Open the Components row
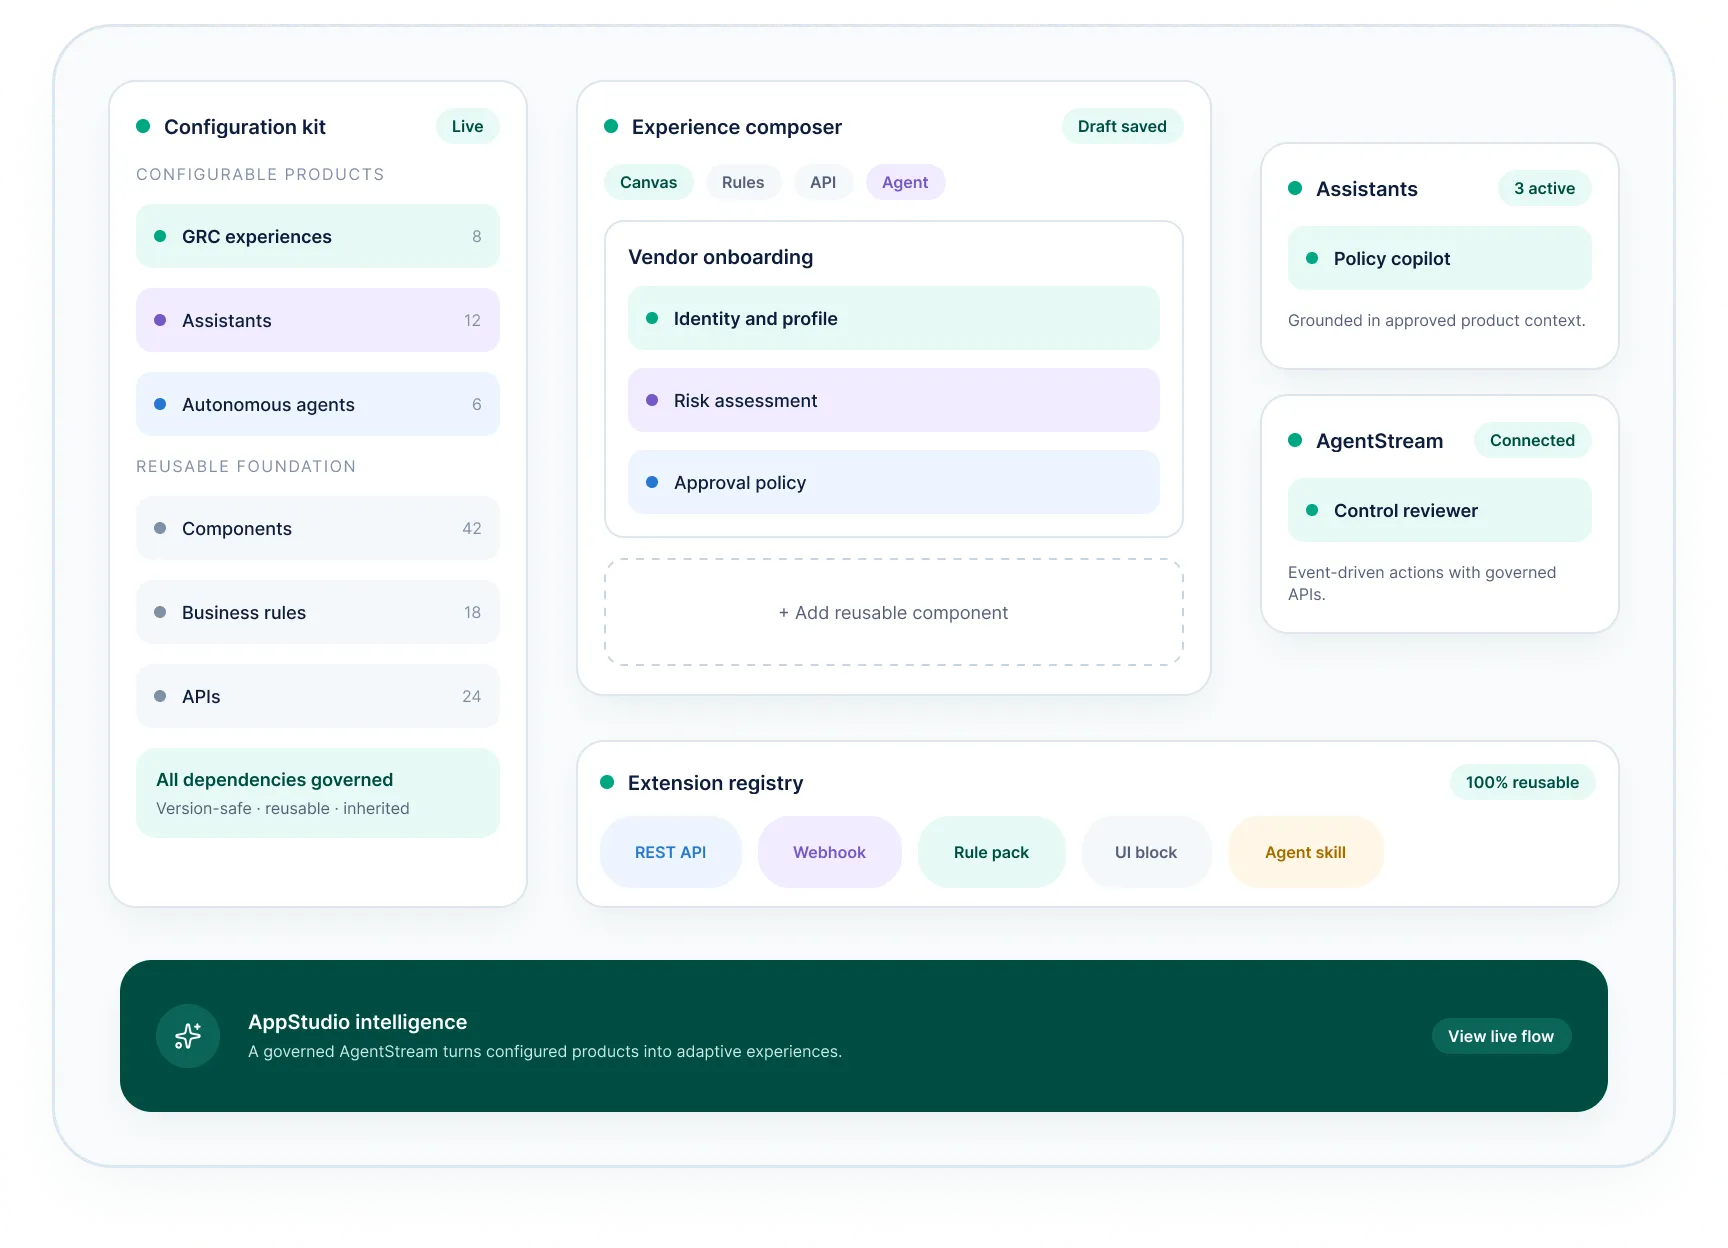The height and width of the screenshot is (1248, 1728). [318, 528]
